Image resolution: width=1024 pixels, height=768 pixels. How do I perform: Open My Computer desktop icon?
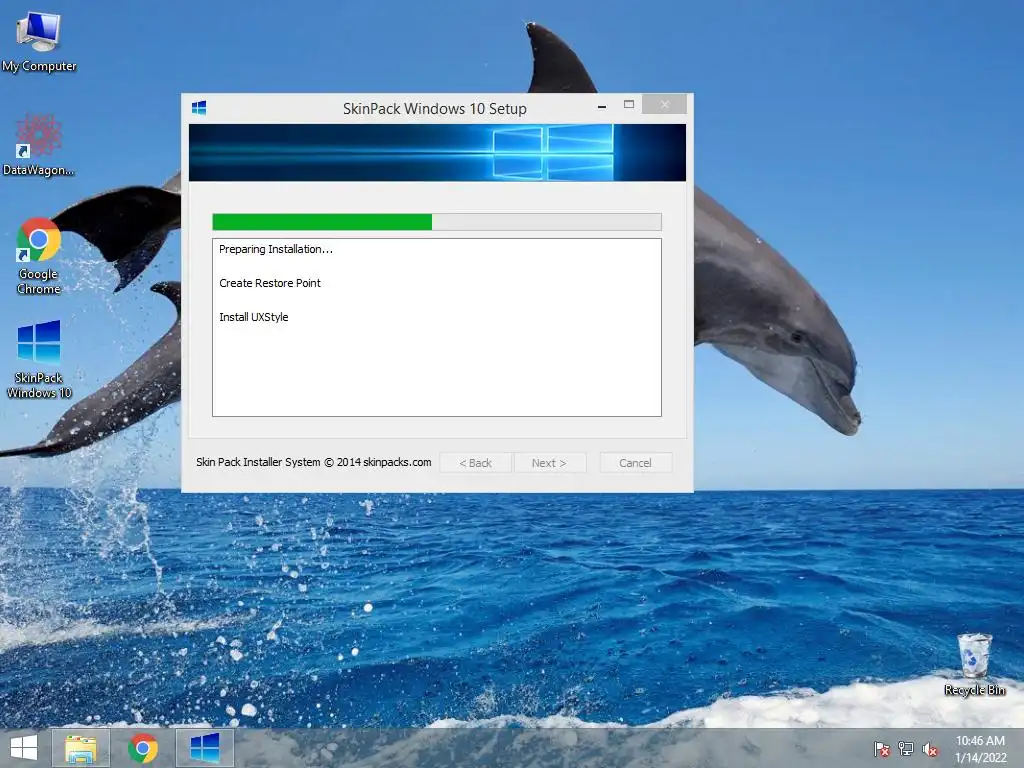click(x=39, y=42)
